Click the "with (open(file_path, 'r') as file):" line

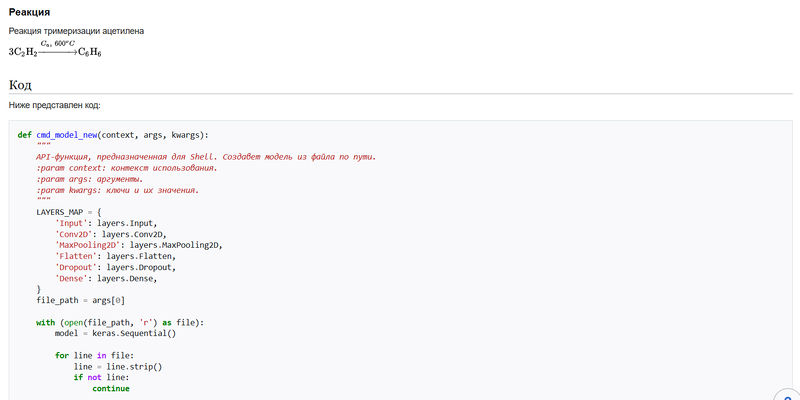119,322
